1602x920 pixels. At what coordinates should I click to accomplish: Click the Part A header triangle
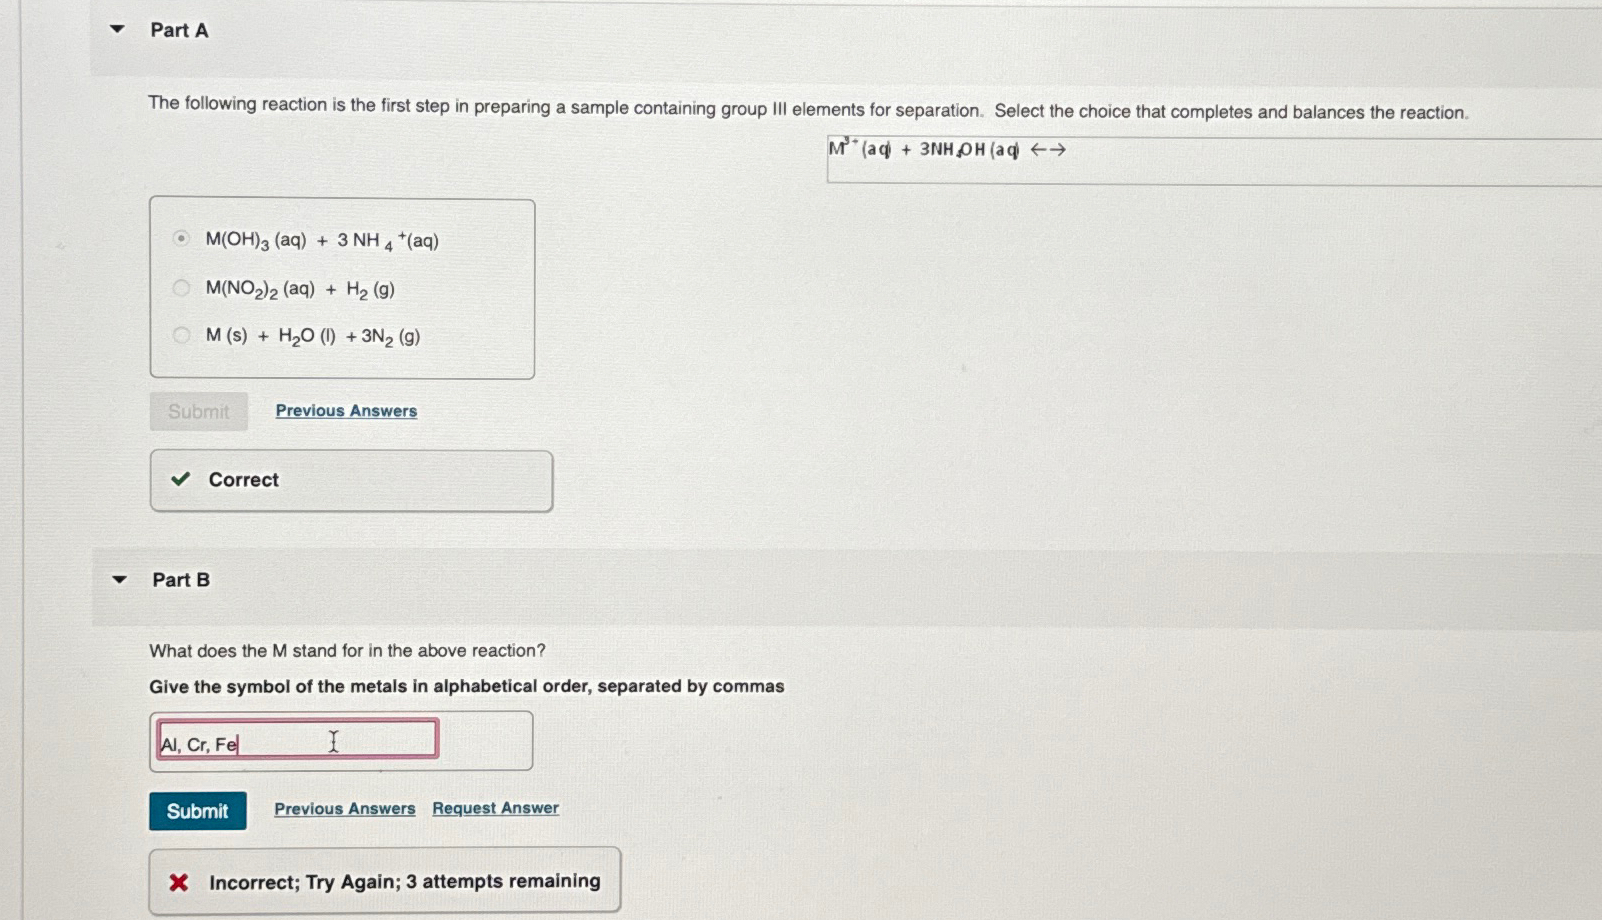point(117,29)
